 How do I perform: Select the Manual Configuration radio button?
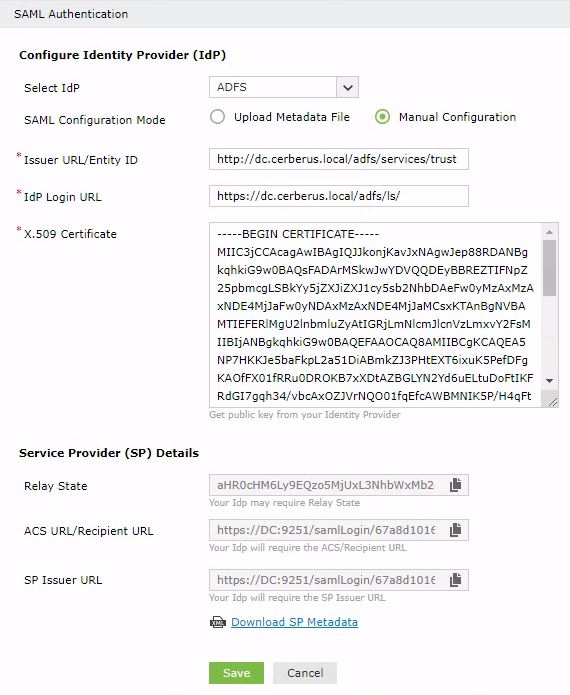(x=382, y=117)
